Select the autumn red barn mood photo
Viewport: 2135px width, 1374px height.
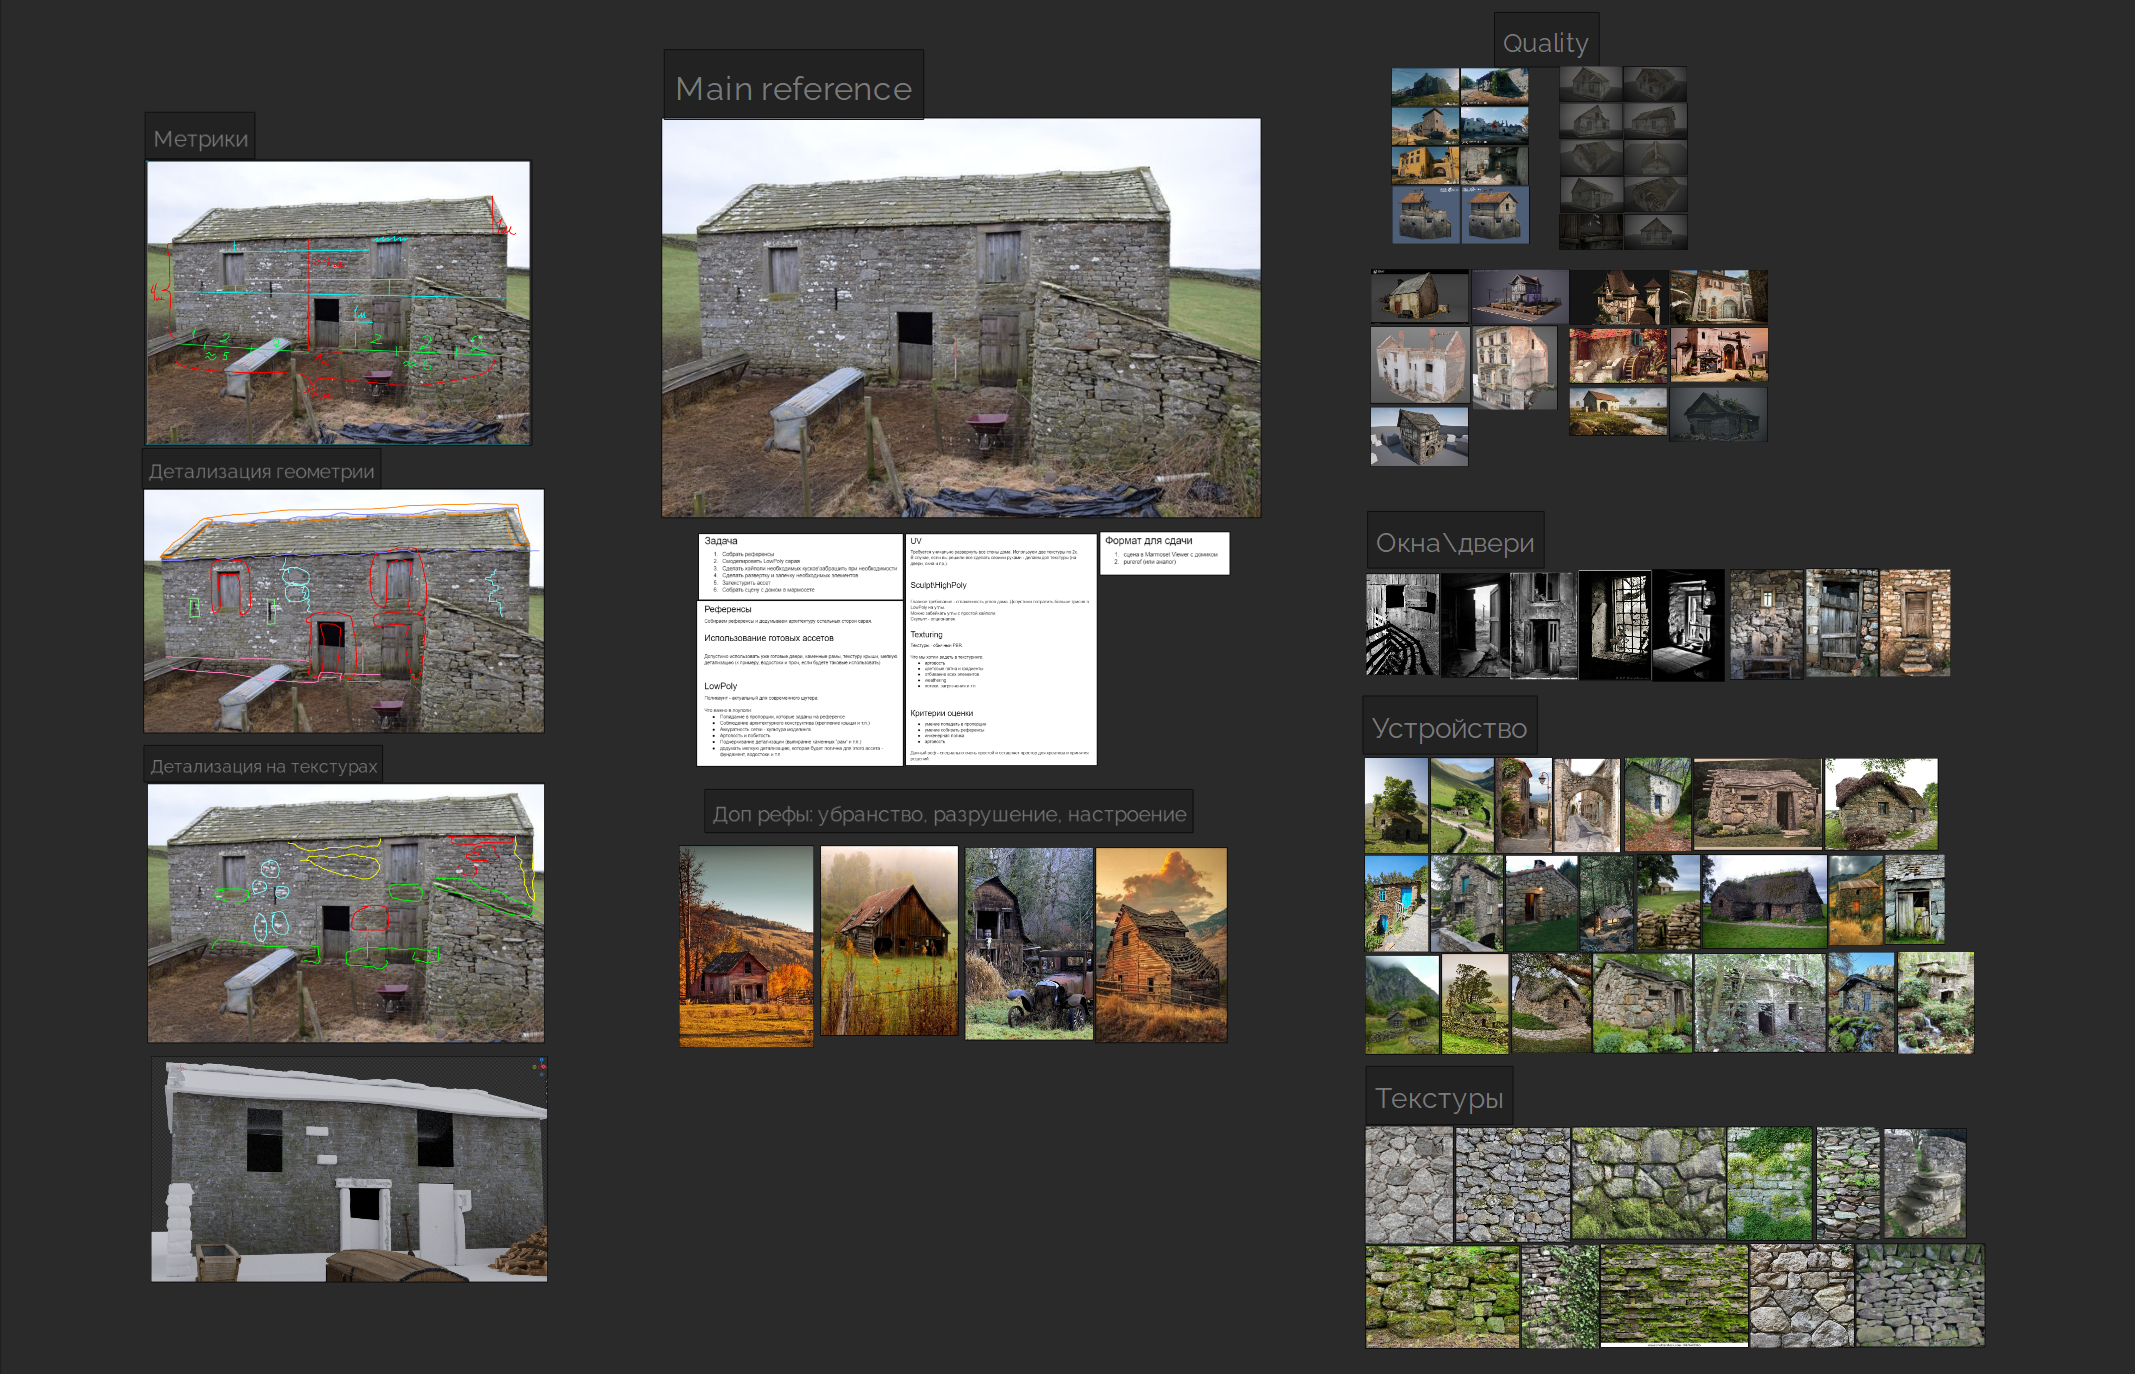tap(746, 945)
